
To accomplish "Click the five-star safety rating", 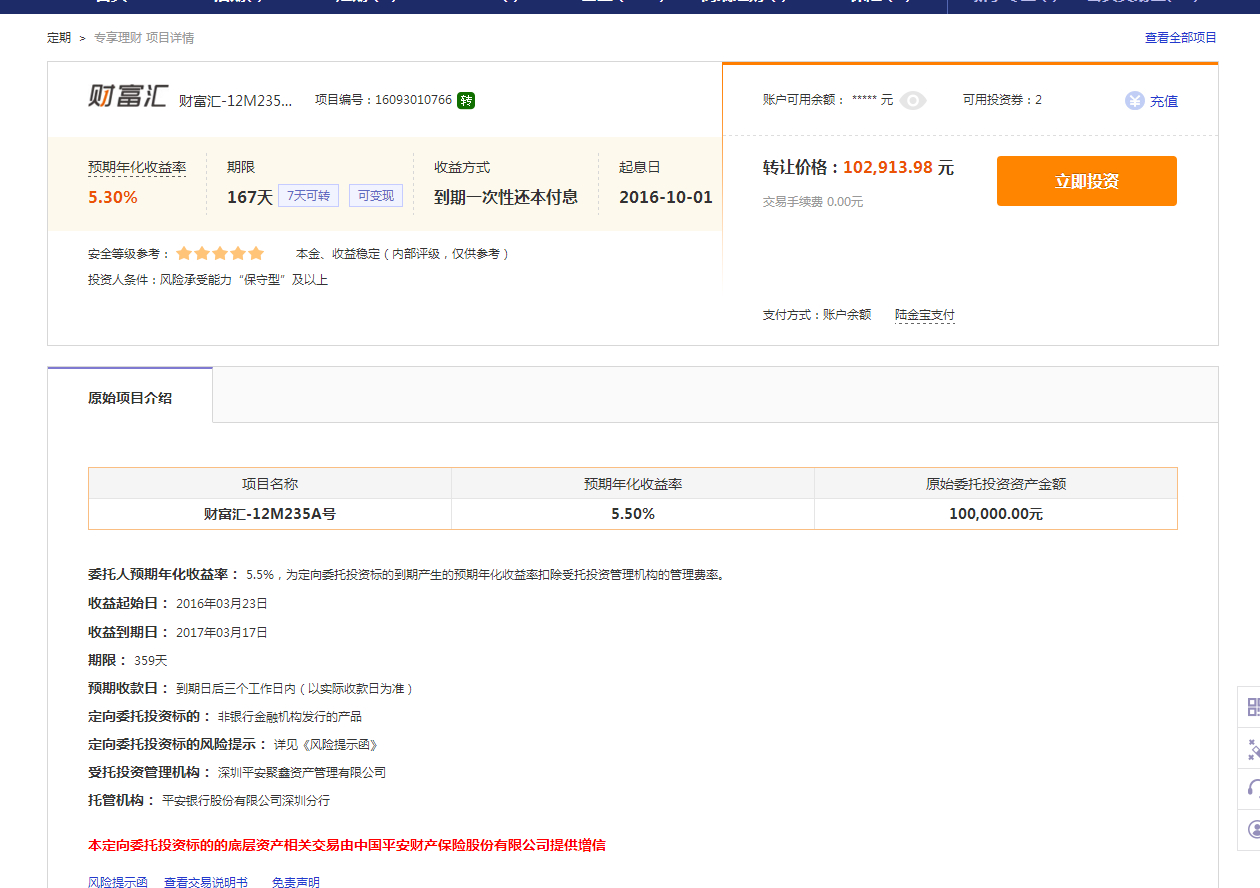I will point(220,254).
